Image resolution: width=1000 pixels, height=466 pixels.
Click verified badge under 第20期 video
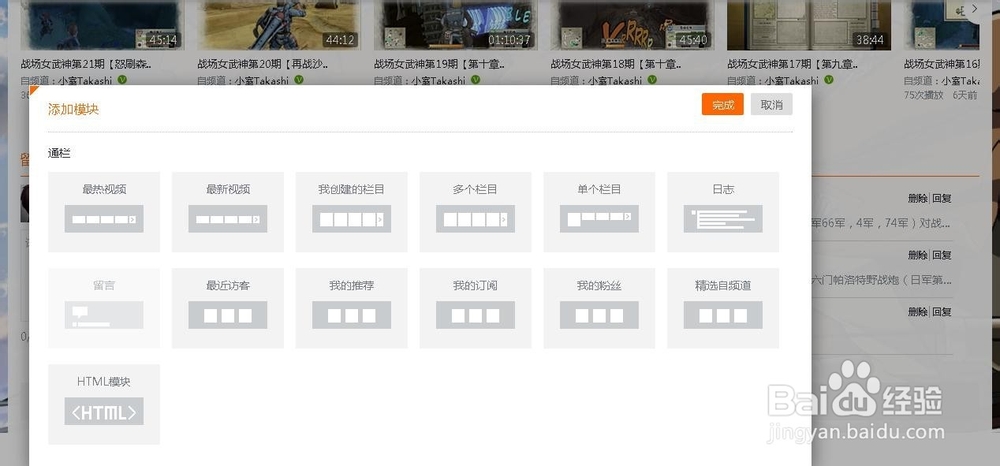[x=299, y=80]
